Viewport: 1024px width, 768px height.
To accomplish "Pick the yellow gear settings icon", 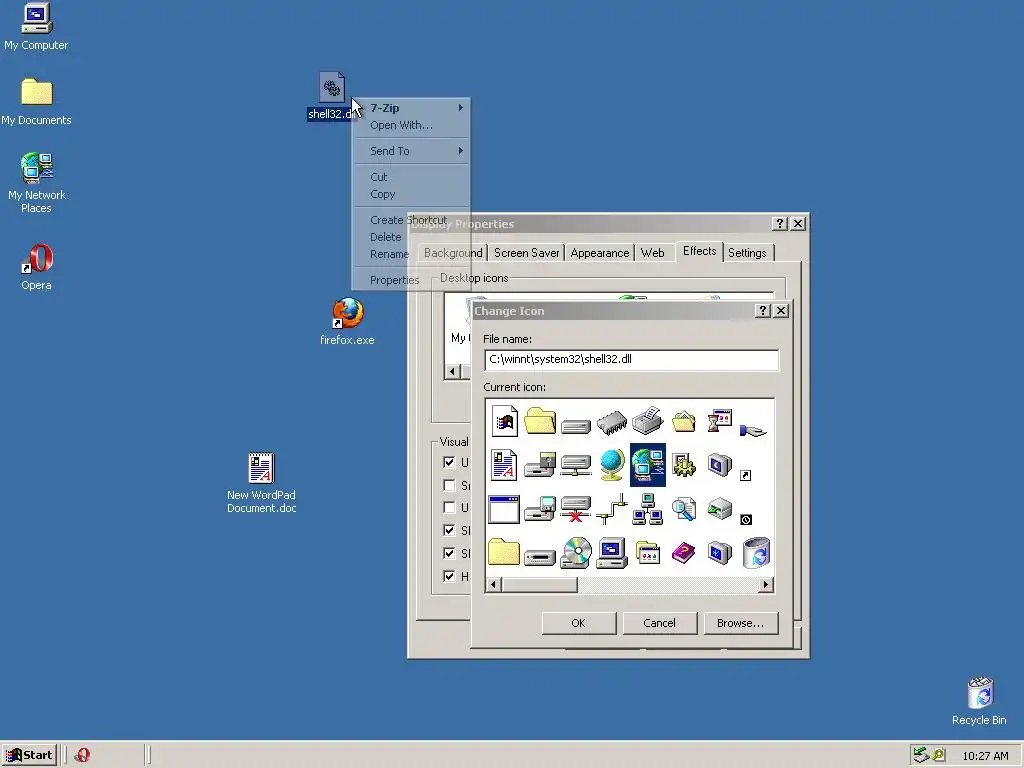I will point(684,465).
